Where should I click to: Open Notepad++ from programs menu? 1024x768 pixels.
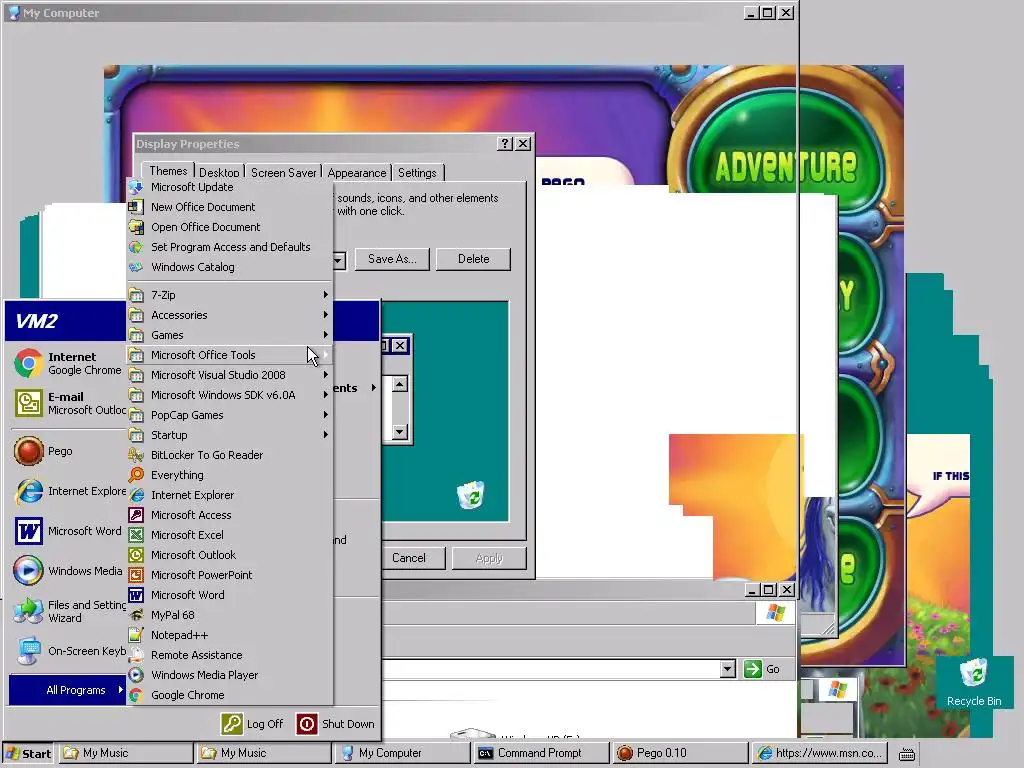click(x=230, y=635)
